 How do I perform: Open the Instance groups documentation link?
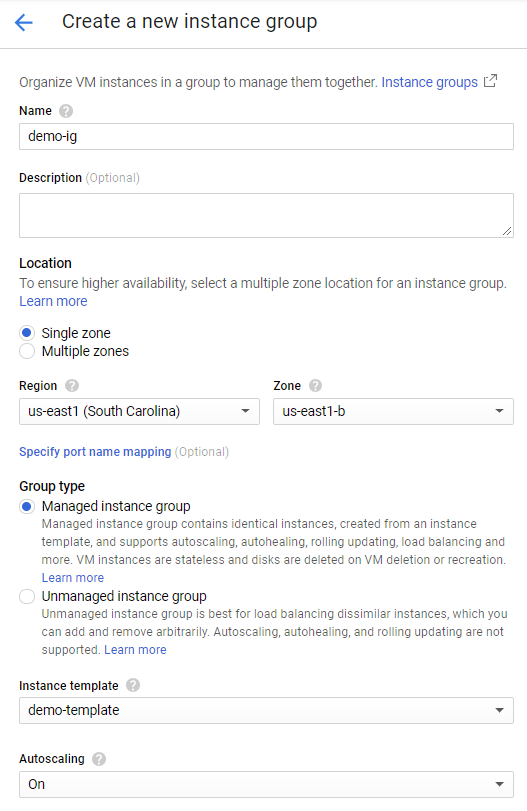(429, 82)
